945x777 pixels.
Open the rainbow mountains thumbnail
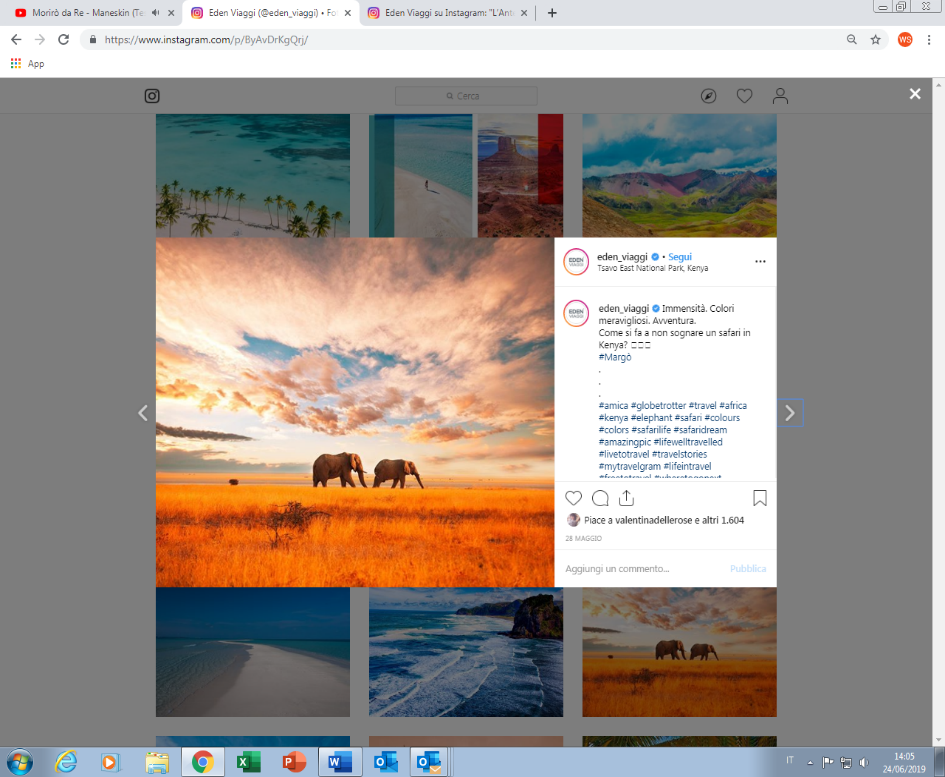(x=679, y=175)
